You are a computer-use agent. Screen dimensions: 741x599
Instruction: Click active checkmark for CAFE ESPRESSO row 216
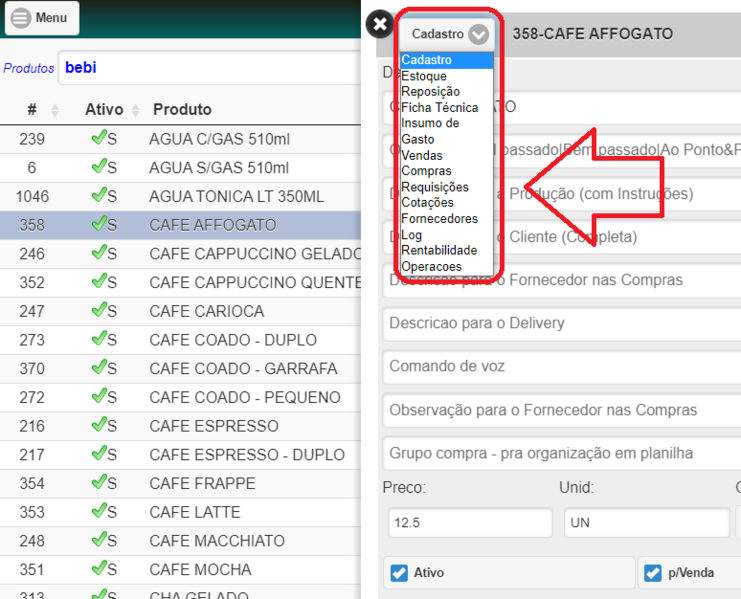pos(99,425)
